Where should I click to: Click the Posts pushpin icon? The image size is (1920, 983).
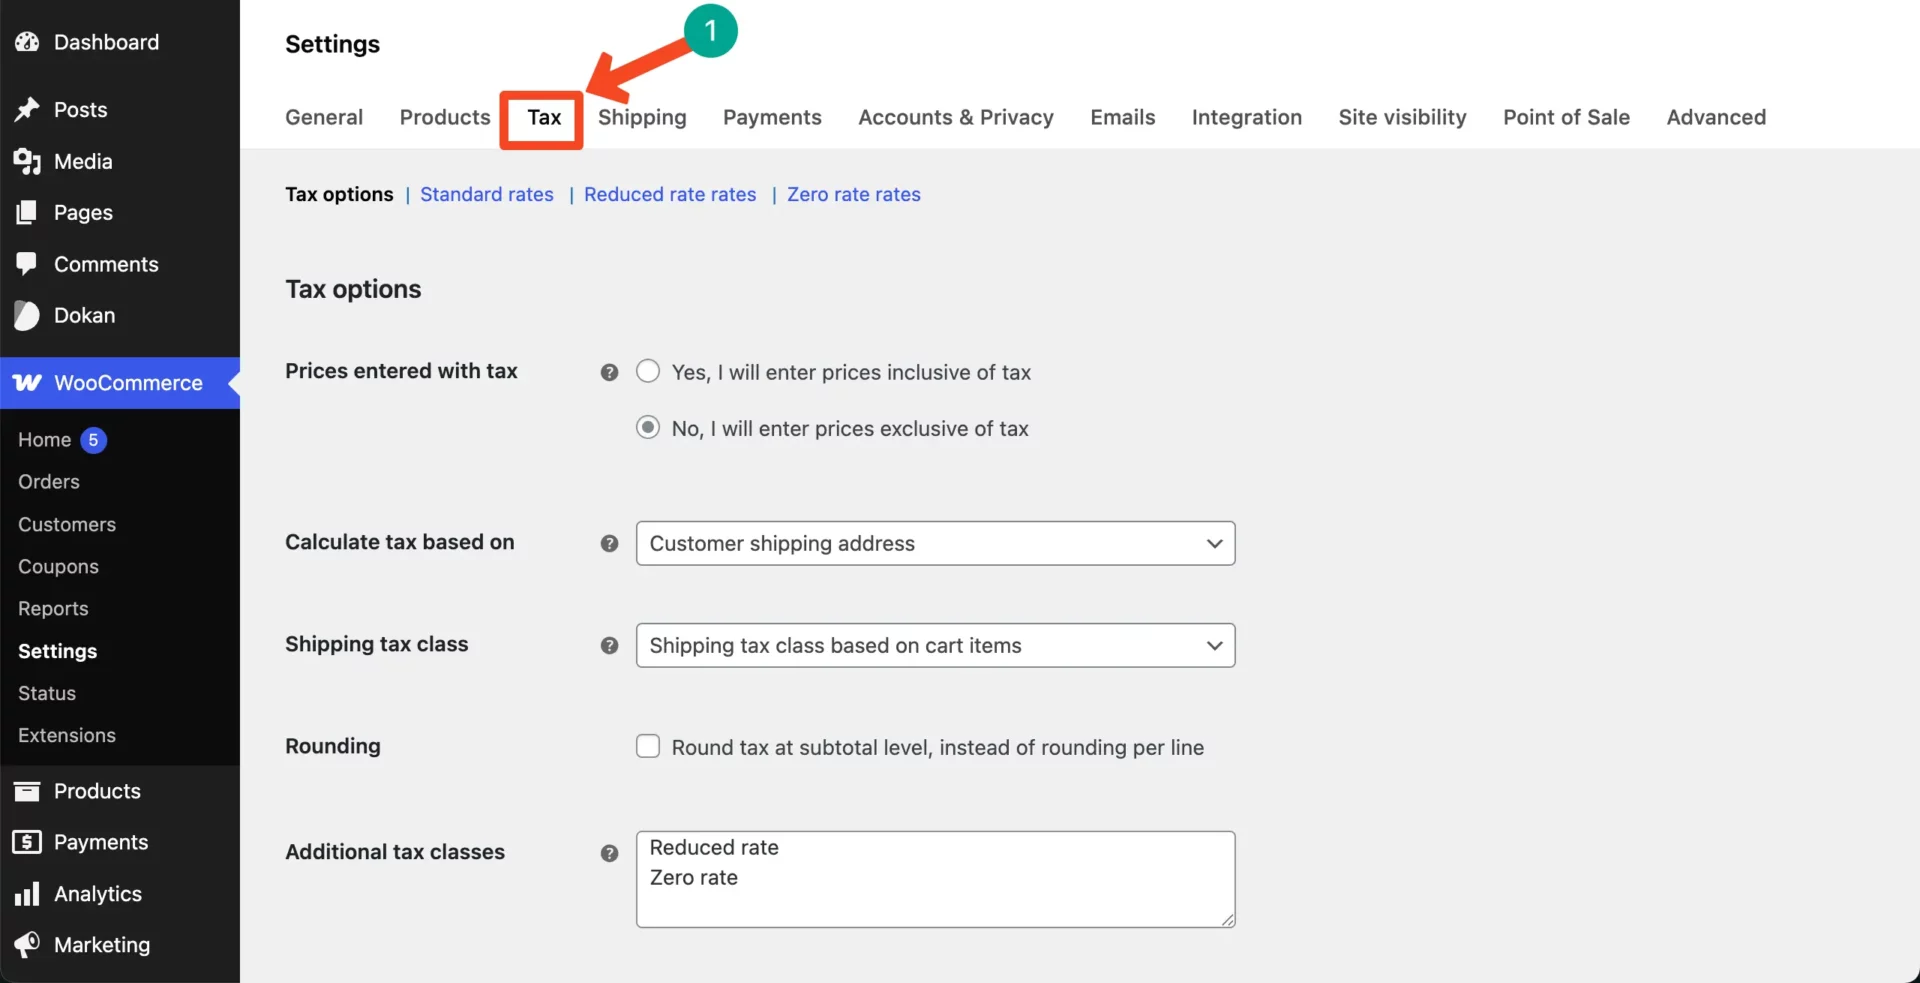(27, 110)
